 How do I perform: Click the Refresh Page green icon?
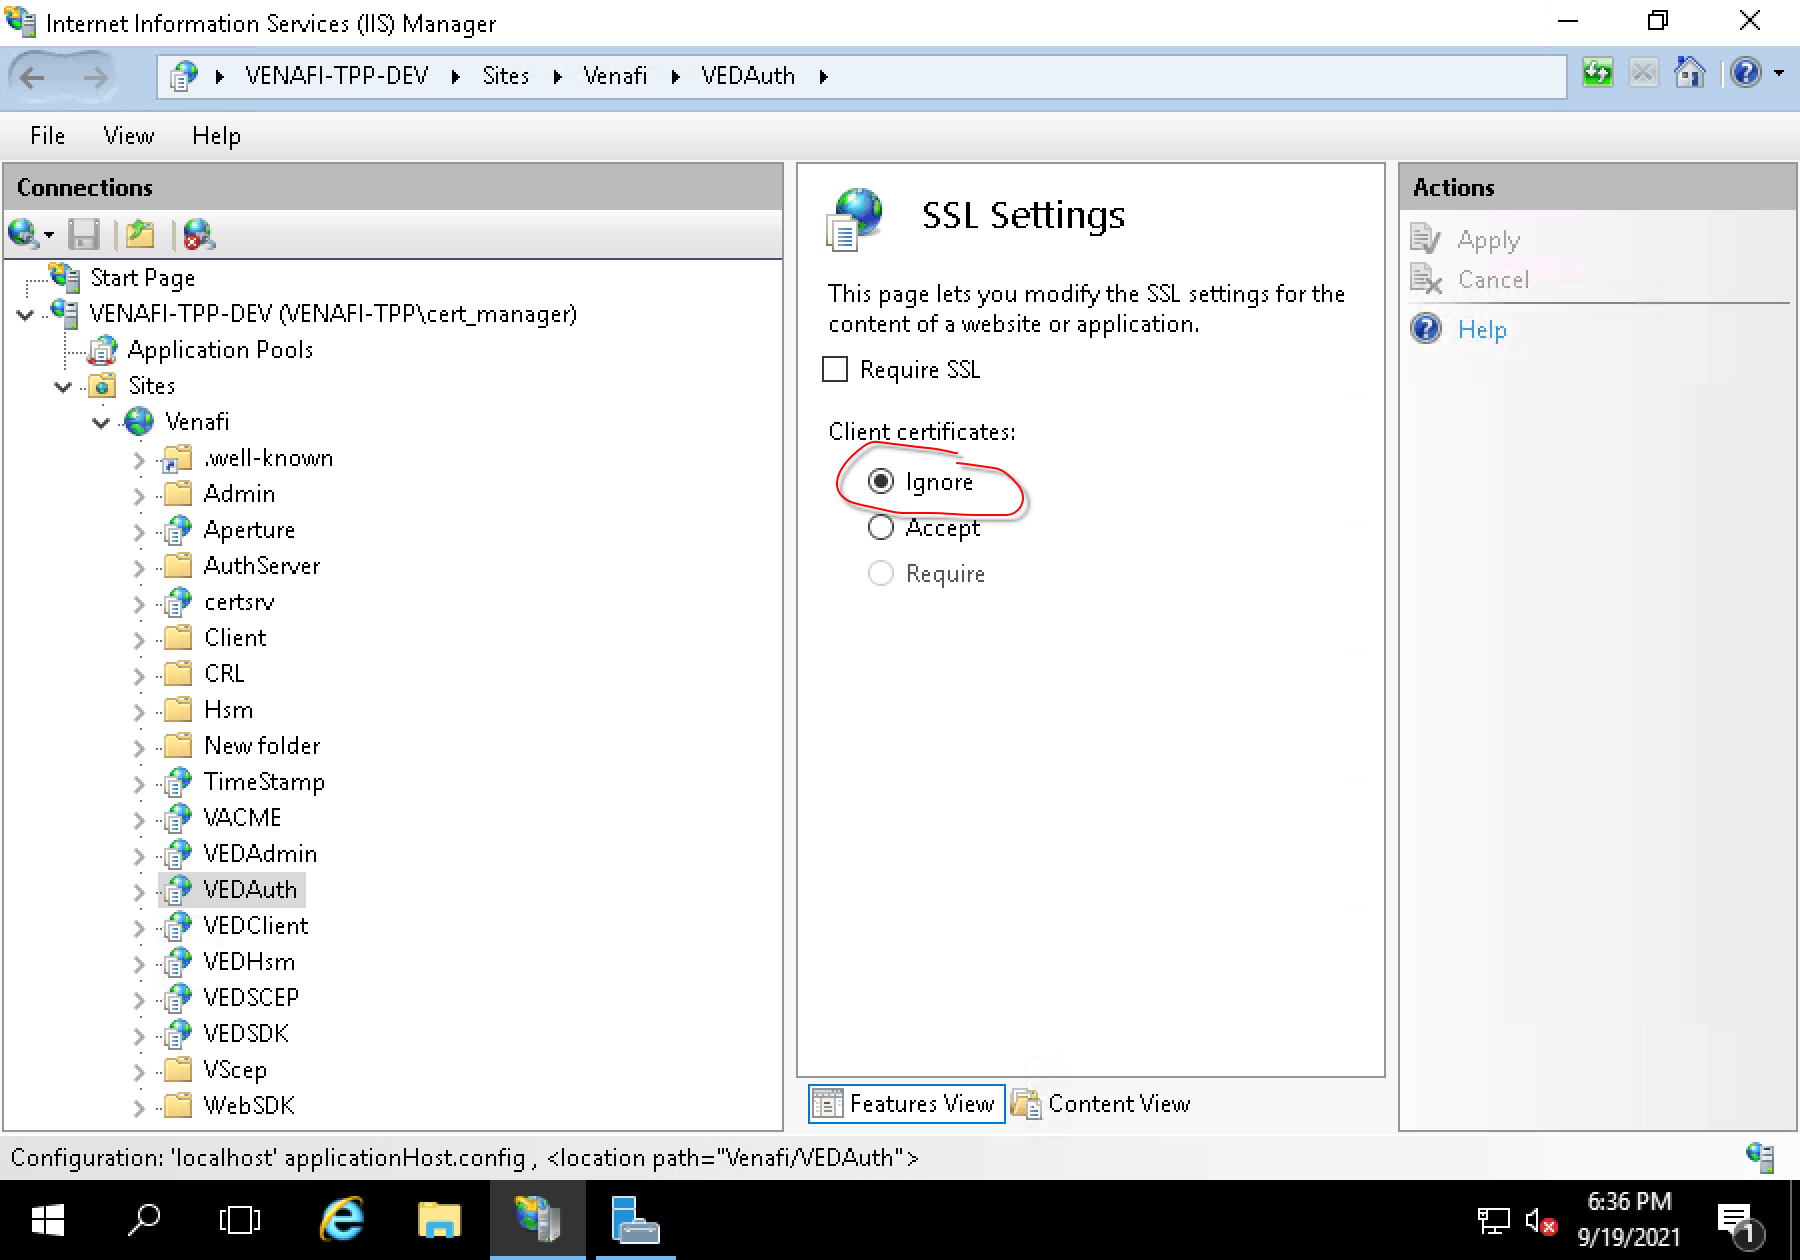click(1597, 73)
